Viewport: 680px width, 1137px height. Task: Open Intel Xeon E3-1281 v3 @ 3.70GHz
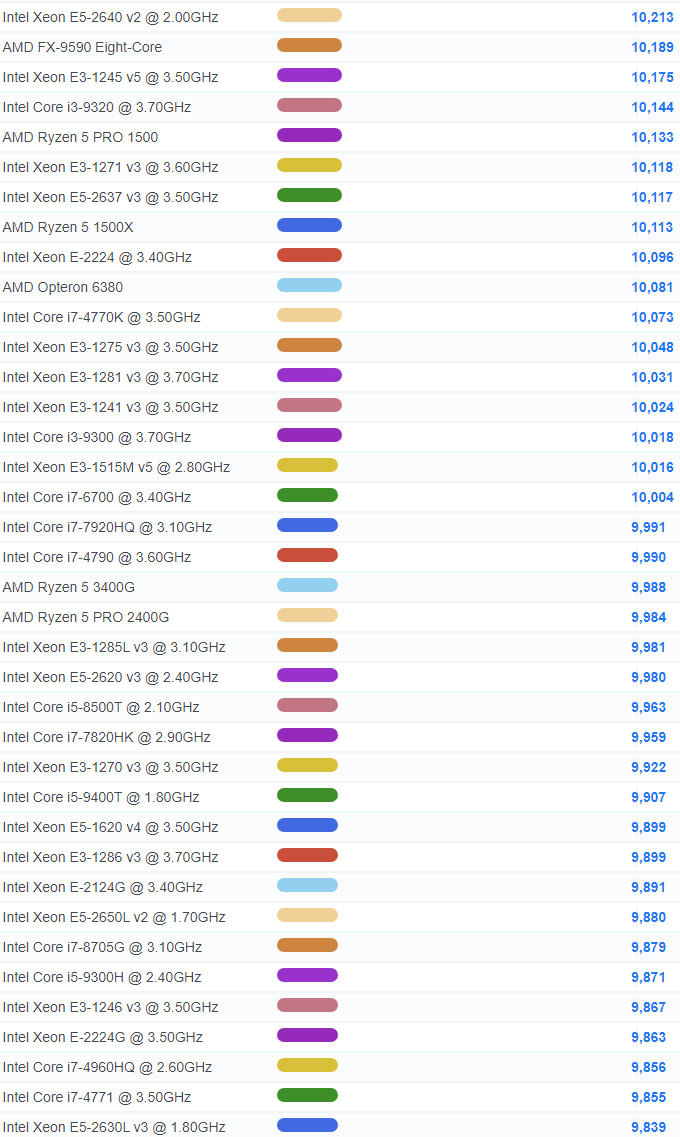pos(110,377)
